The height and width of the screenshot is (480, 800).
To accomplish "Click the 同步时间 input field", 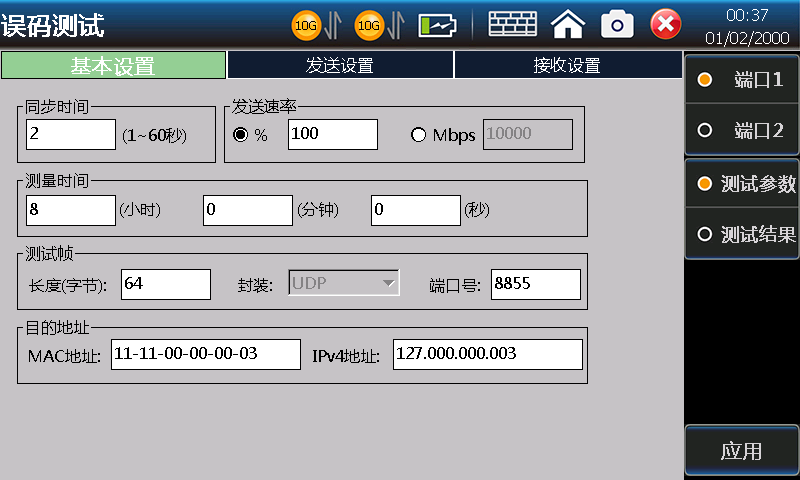I will [x=71, y=135].
